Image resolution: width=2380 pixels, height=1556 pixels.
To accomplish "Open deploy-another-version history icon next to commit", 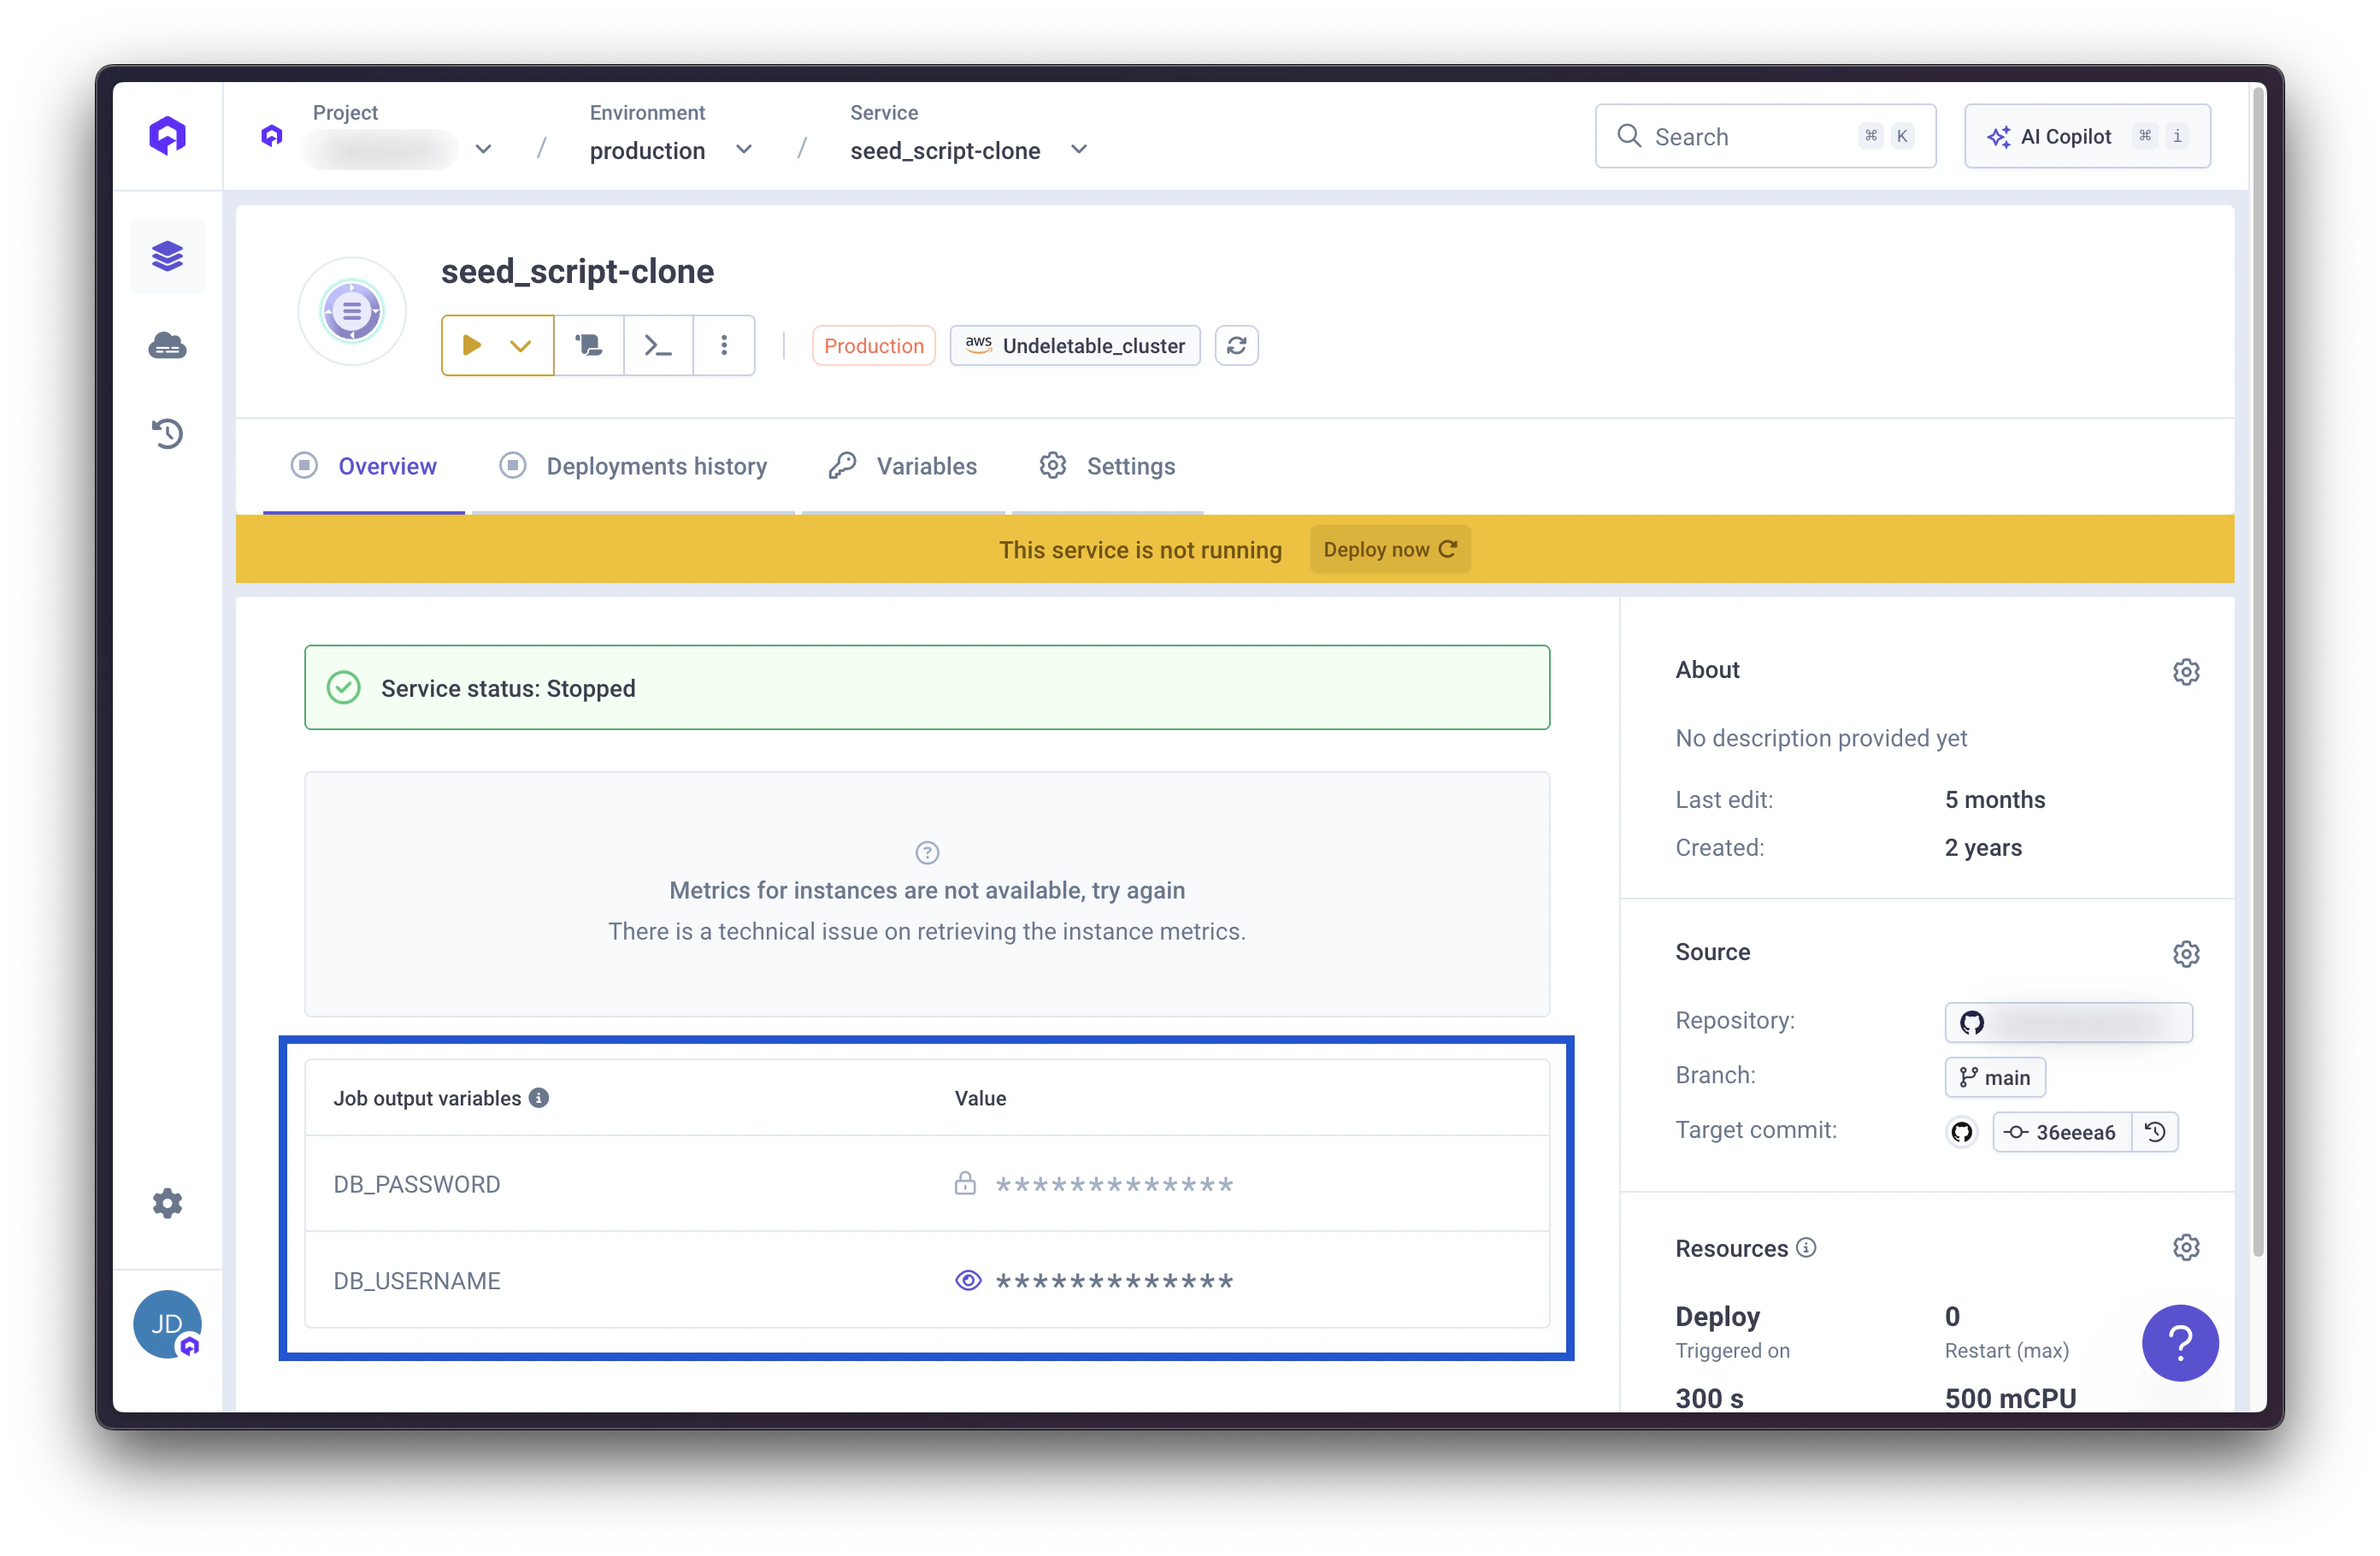I will tap(2155, 1132).
